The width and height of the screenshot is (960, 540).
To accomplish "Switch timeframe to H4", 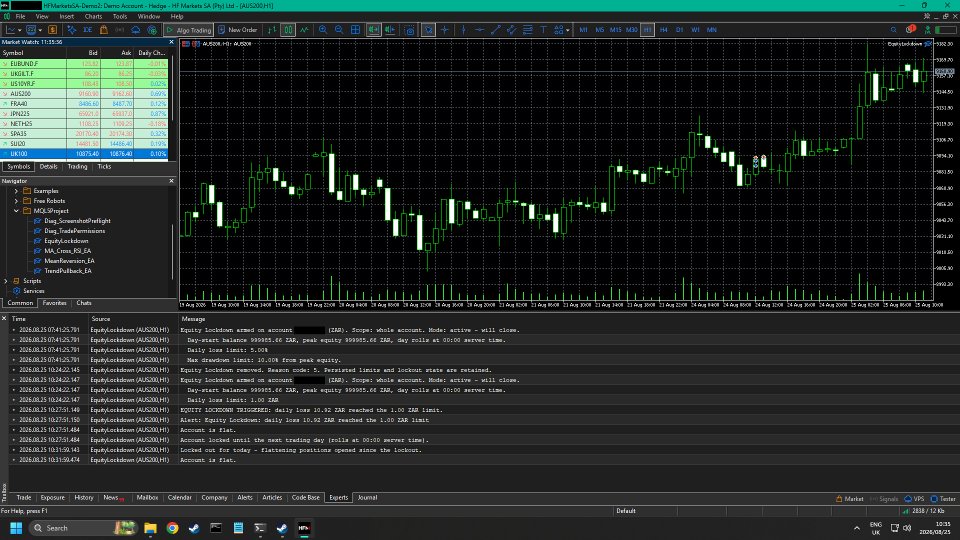I will [x=664, y=29].
